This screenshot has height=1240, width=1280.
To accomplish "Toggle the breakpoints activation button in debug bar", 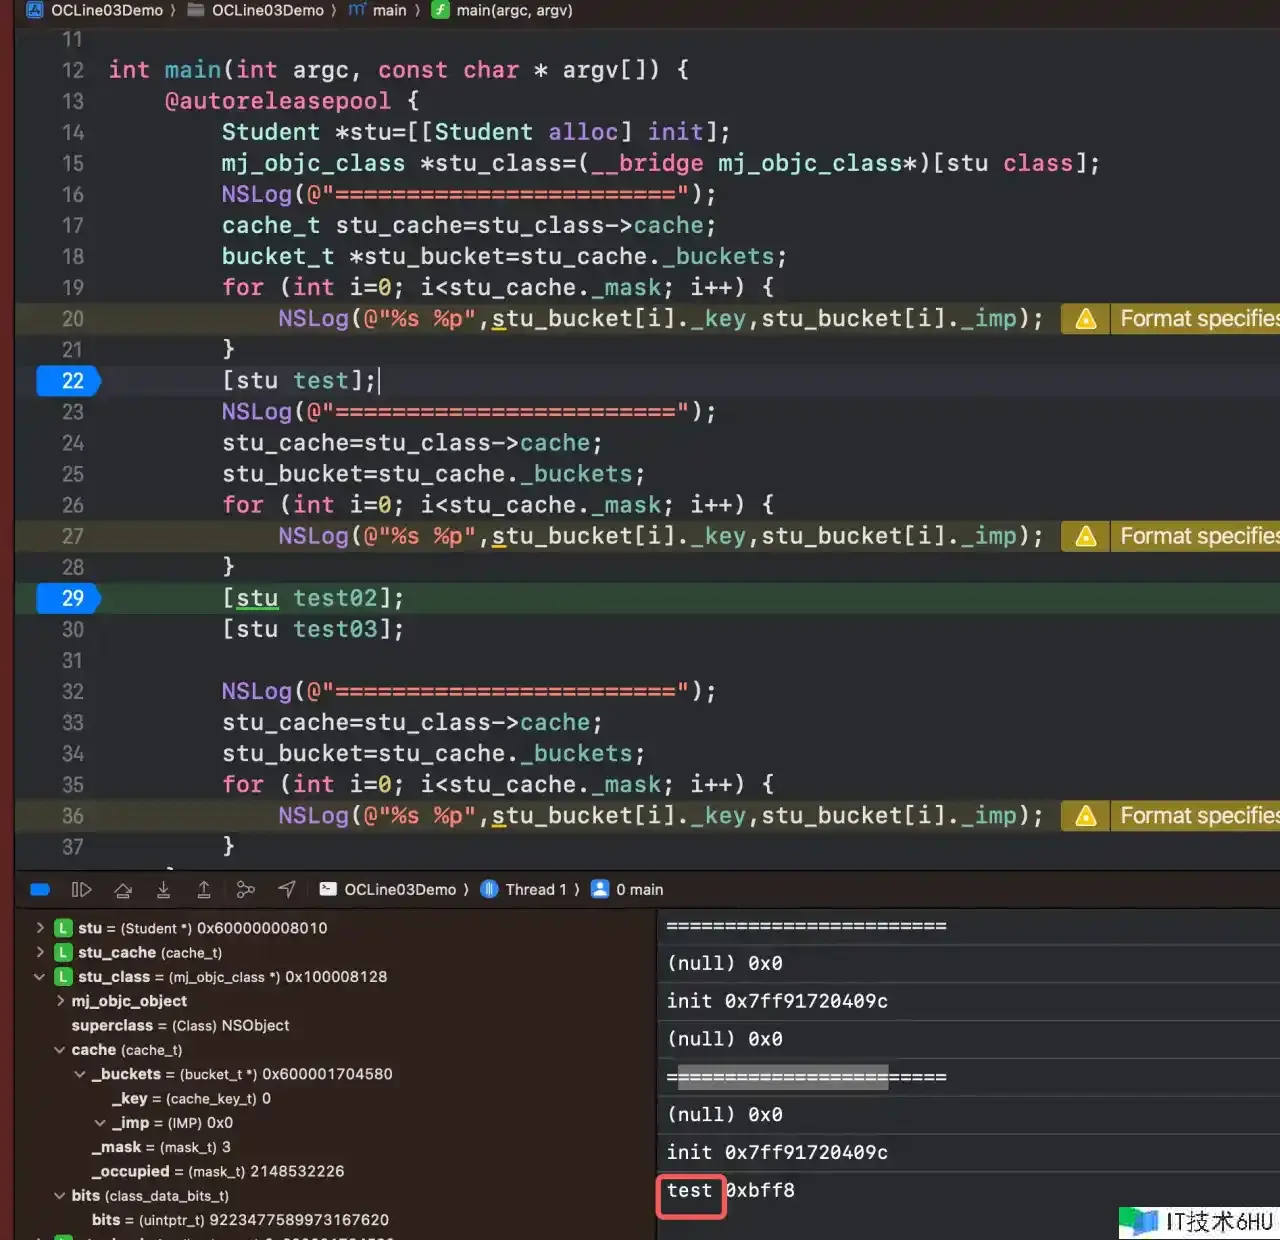I will pyautogui.click(x=40, y=890).
